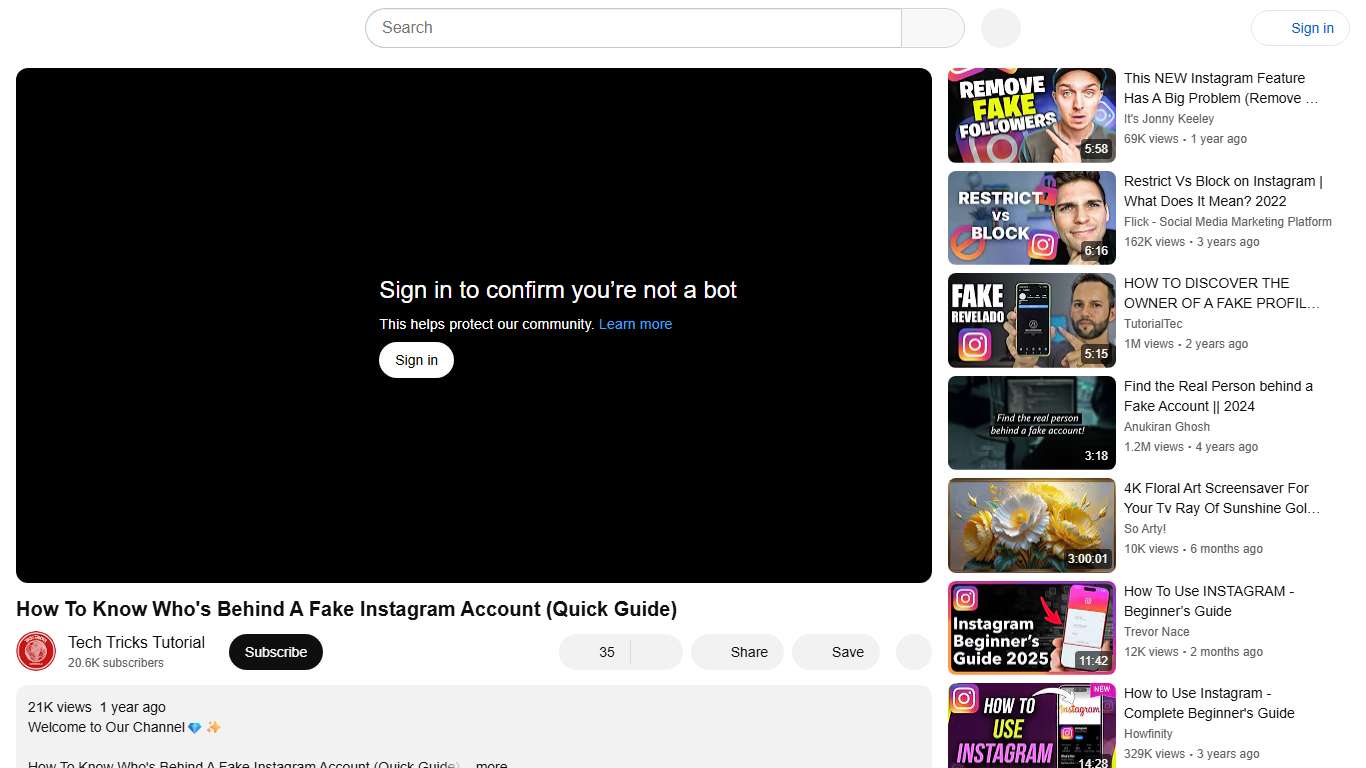Screen dimensions: 1366x768
Task: Open the three-dot more actions menu beside Save
Action: click(x=912, y=651)
